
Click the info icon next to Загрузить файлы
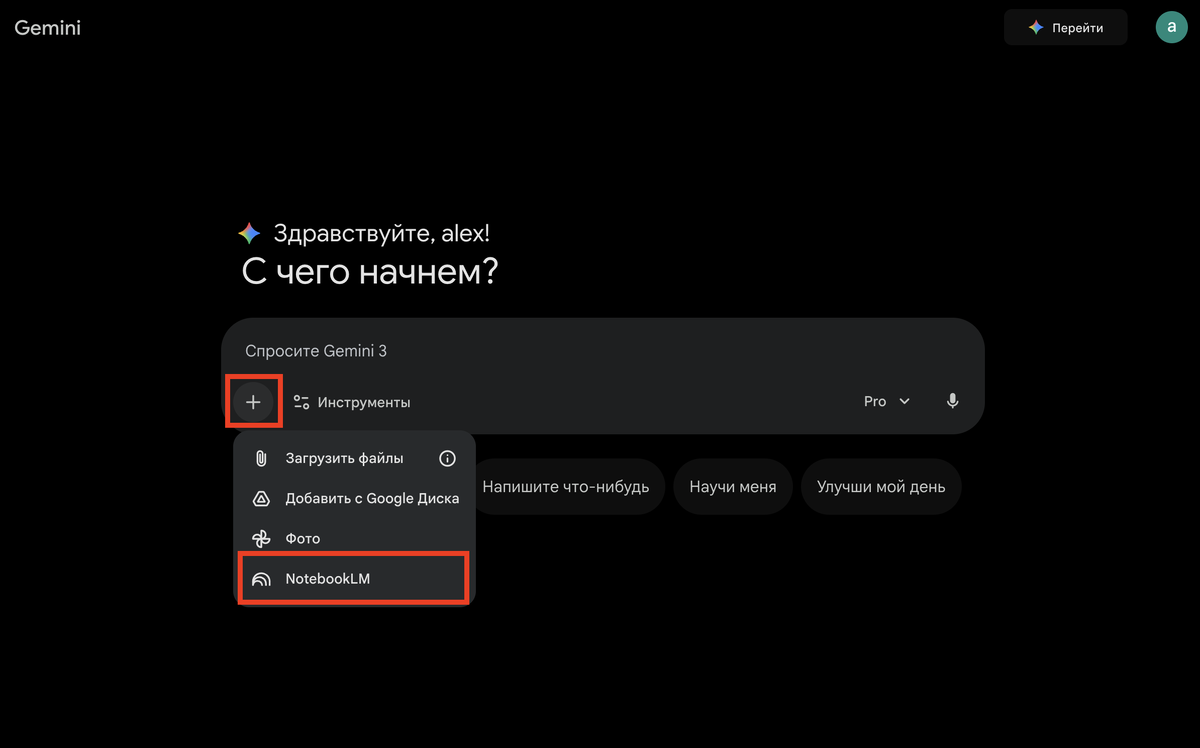click(x=447, y=458)
